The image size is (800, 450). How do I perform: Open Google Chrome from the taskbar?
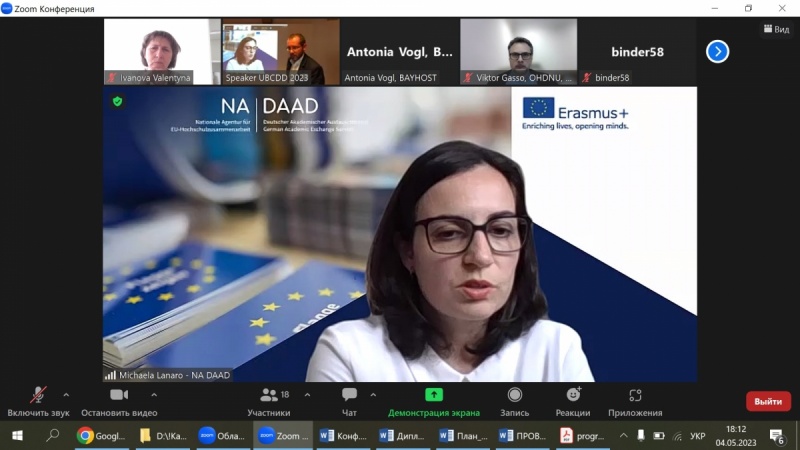point(100,436)
